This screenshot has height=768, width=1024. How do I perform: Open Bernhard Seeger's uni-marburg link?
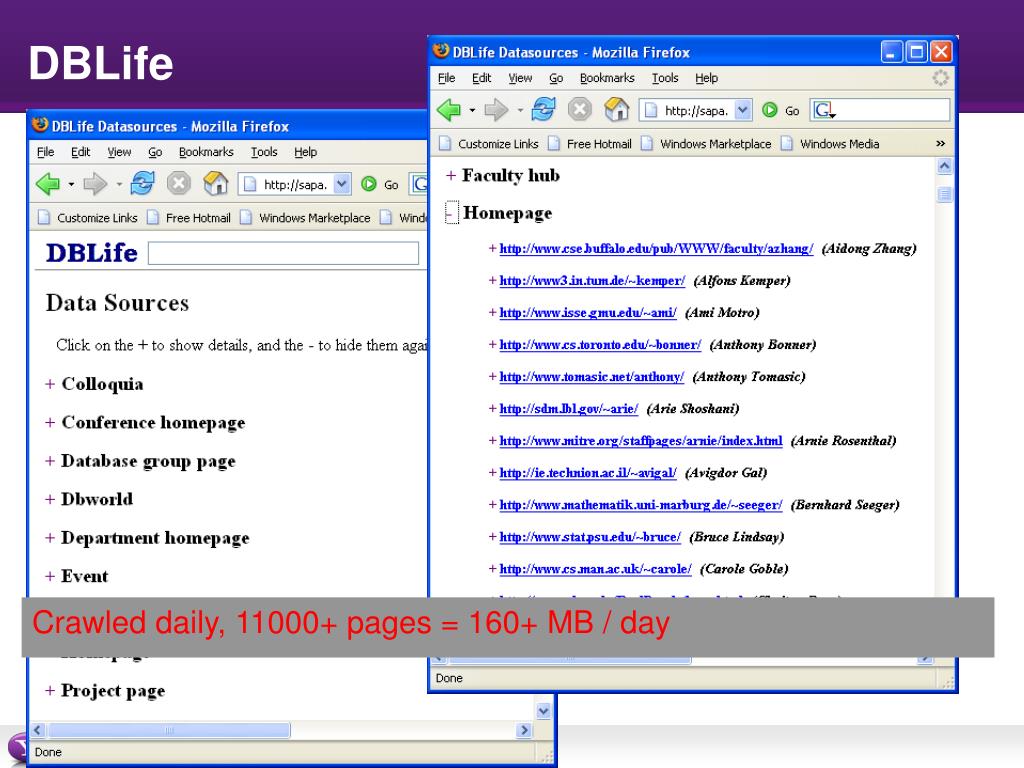click(641, 504)
